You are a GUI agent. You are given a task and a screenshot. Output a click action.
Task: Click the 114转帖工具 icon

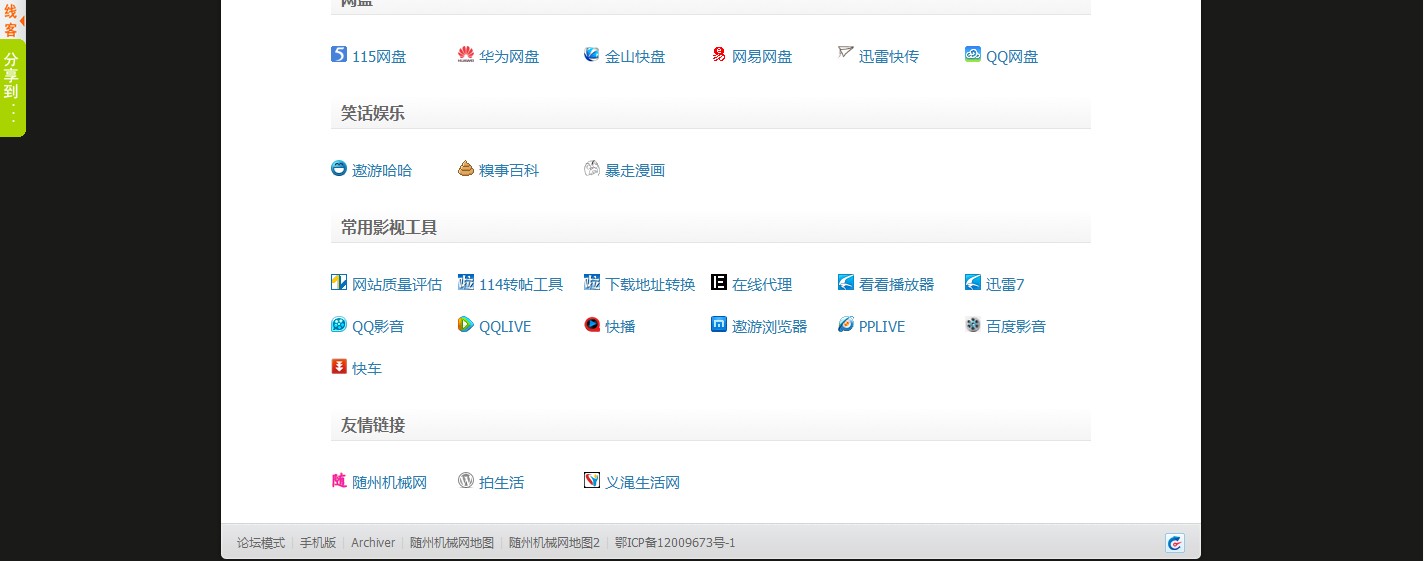(x=466, y=282)
